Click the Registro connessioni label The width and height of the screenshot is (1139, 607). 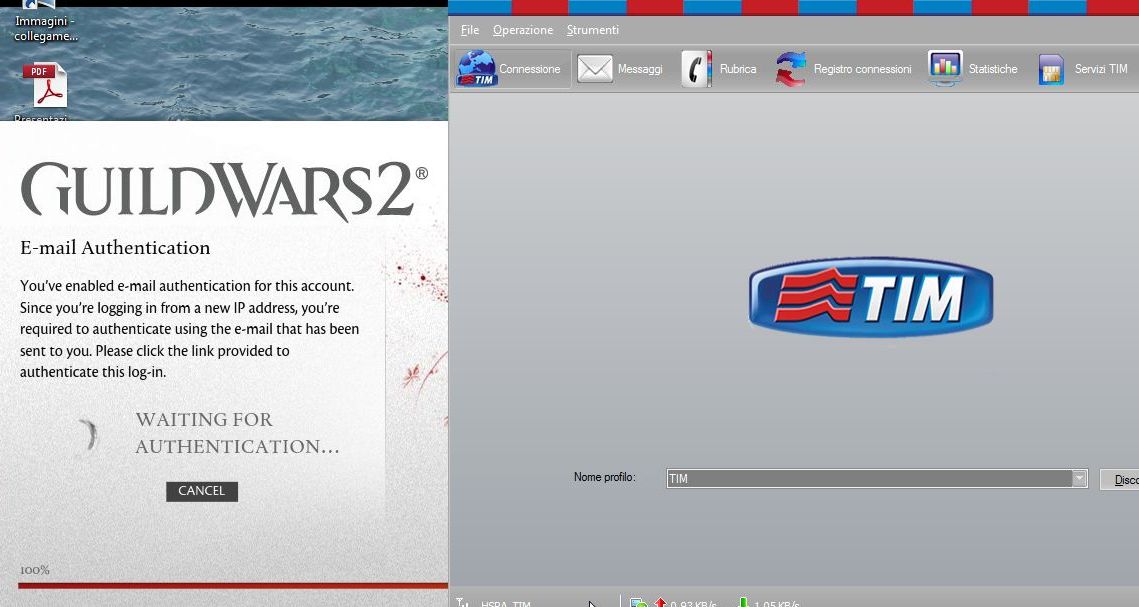[x=862, y=69]
